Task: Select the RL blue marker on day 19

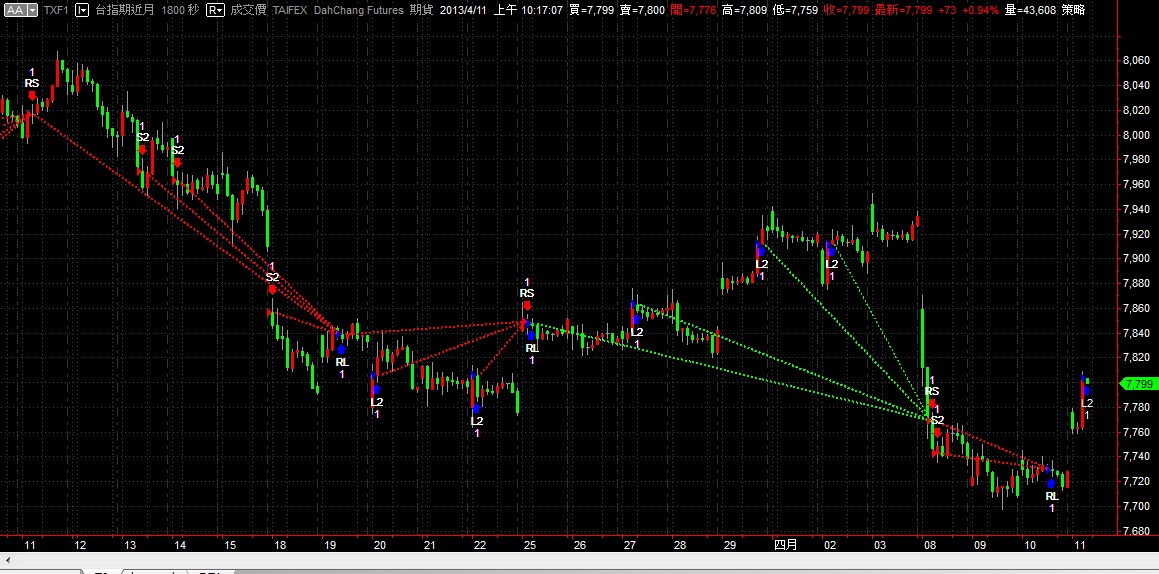Action: (341, 362)
